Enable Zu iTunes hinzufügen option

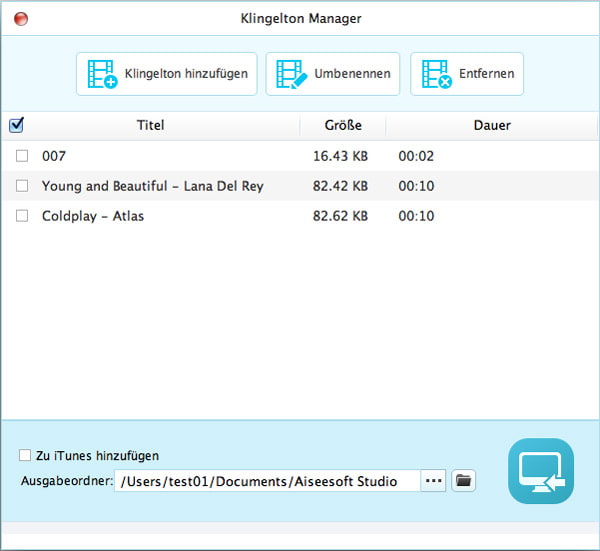coord(25,456)
